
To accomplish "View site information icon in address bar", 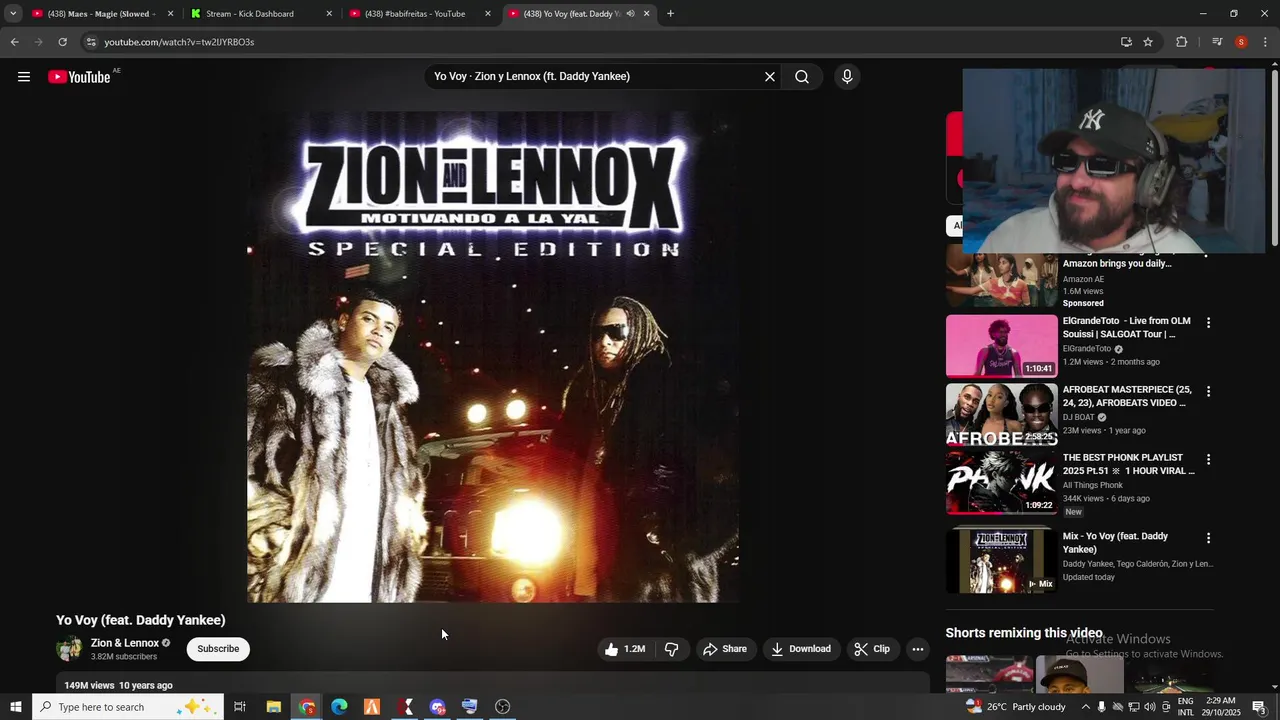I will pos(91,42).
